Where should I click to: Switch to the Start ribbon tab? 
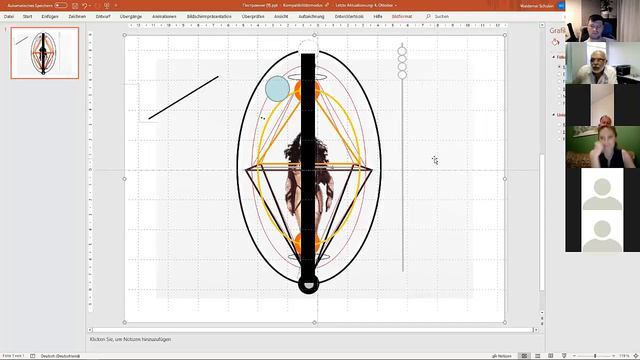[27, 17]
